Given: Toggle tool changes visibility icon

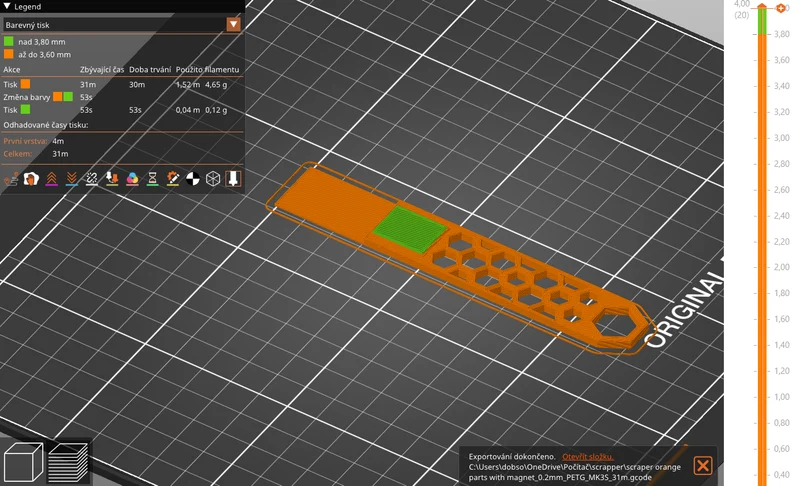Looking at the screenshot, I should [x=112, y=178].
